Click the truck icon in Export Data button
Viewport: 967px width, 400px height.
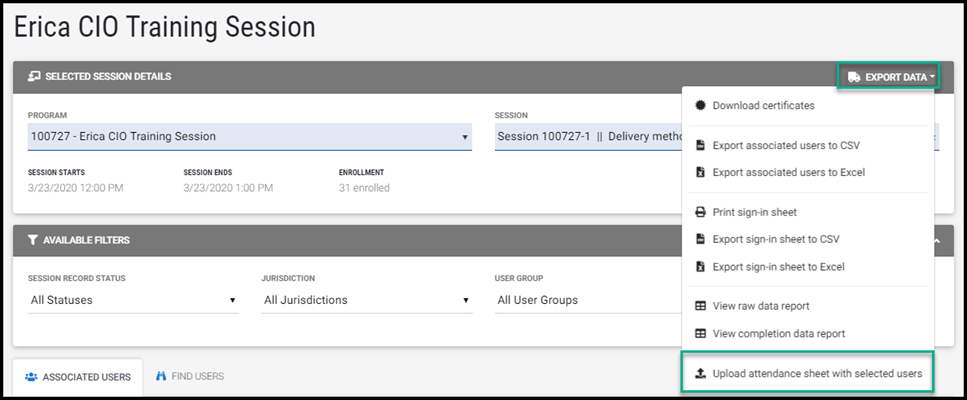(x=853, y=77)
